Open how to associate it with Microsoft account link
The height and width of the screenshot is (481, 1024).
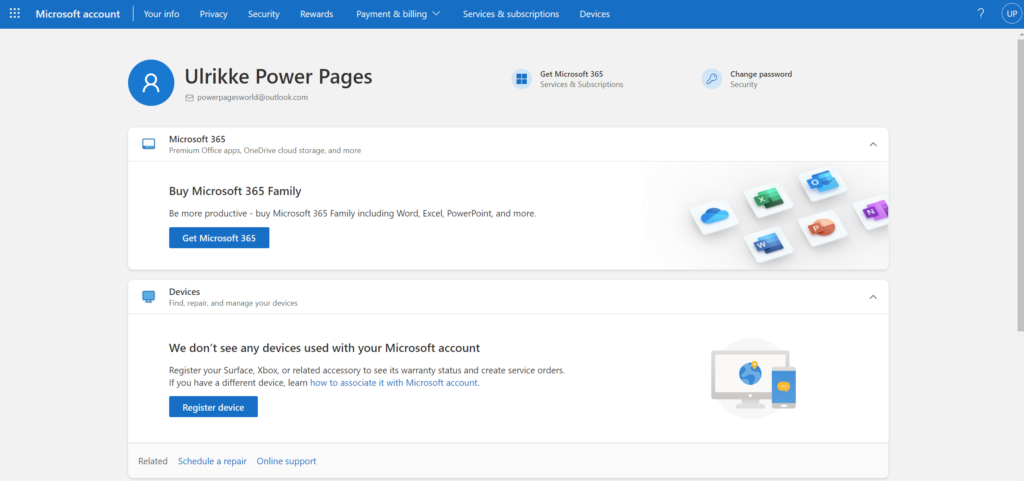[394, 382]
